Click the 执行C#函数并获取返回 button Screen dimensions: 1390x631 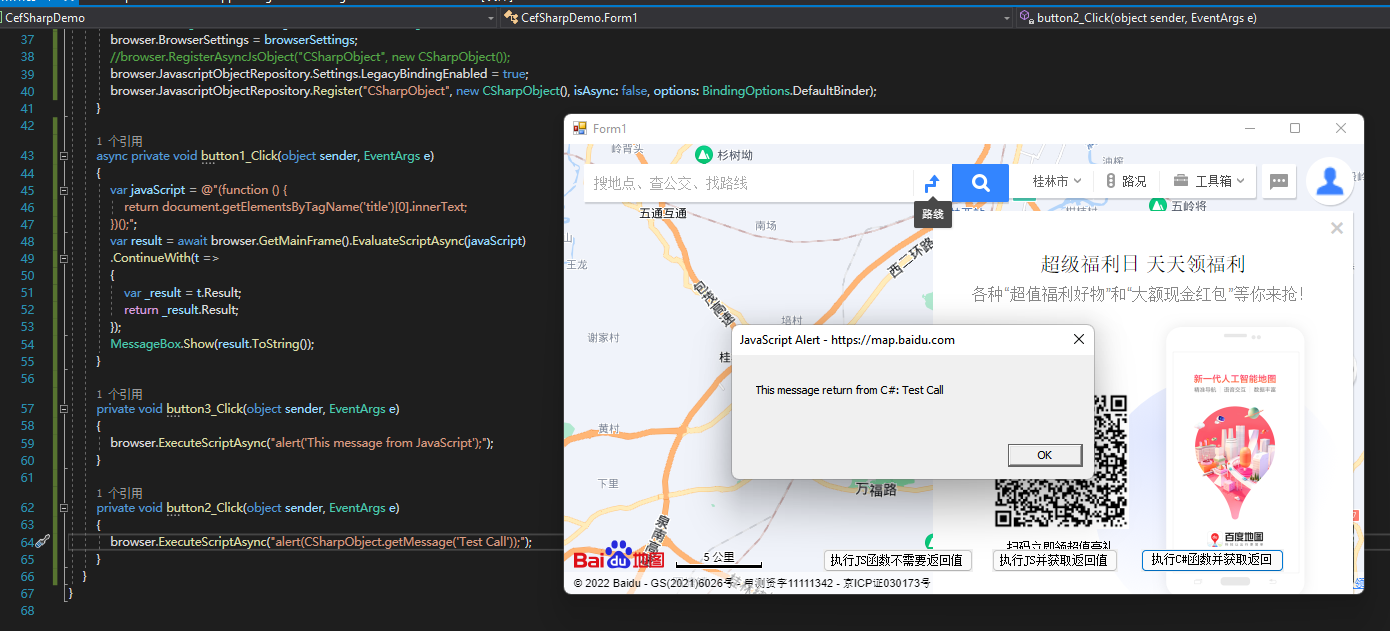click(1212, 560)
